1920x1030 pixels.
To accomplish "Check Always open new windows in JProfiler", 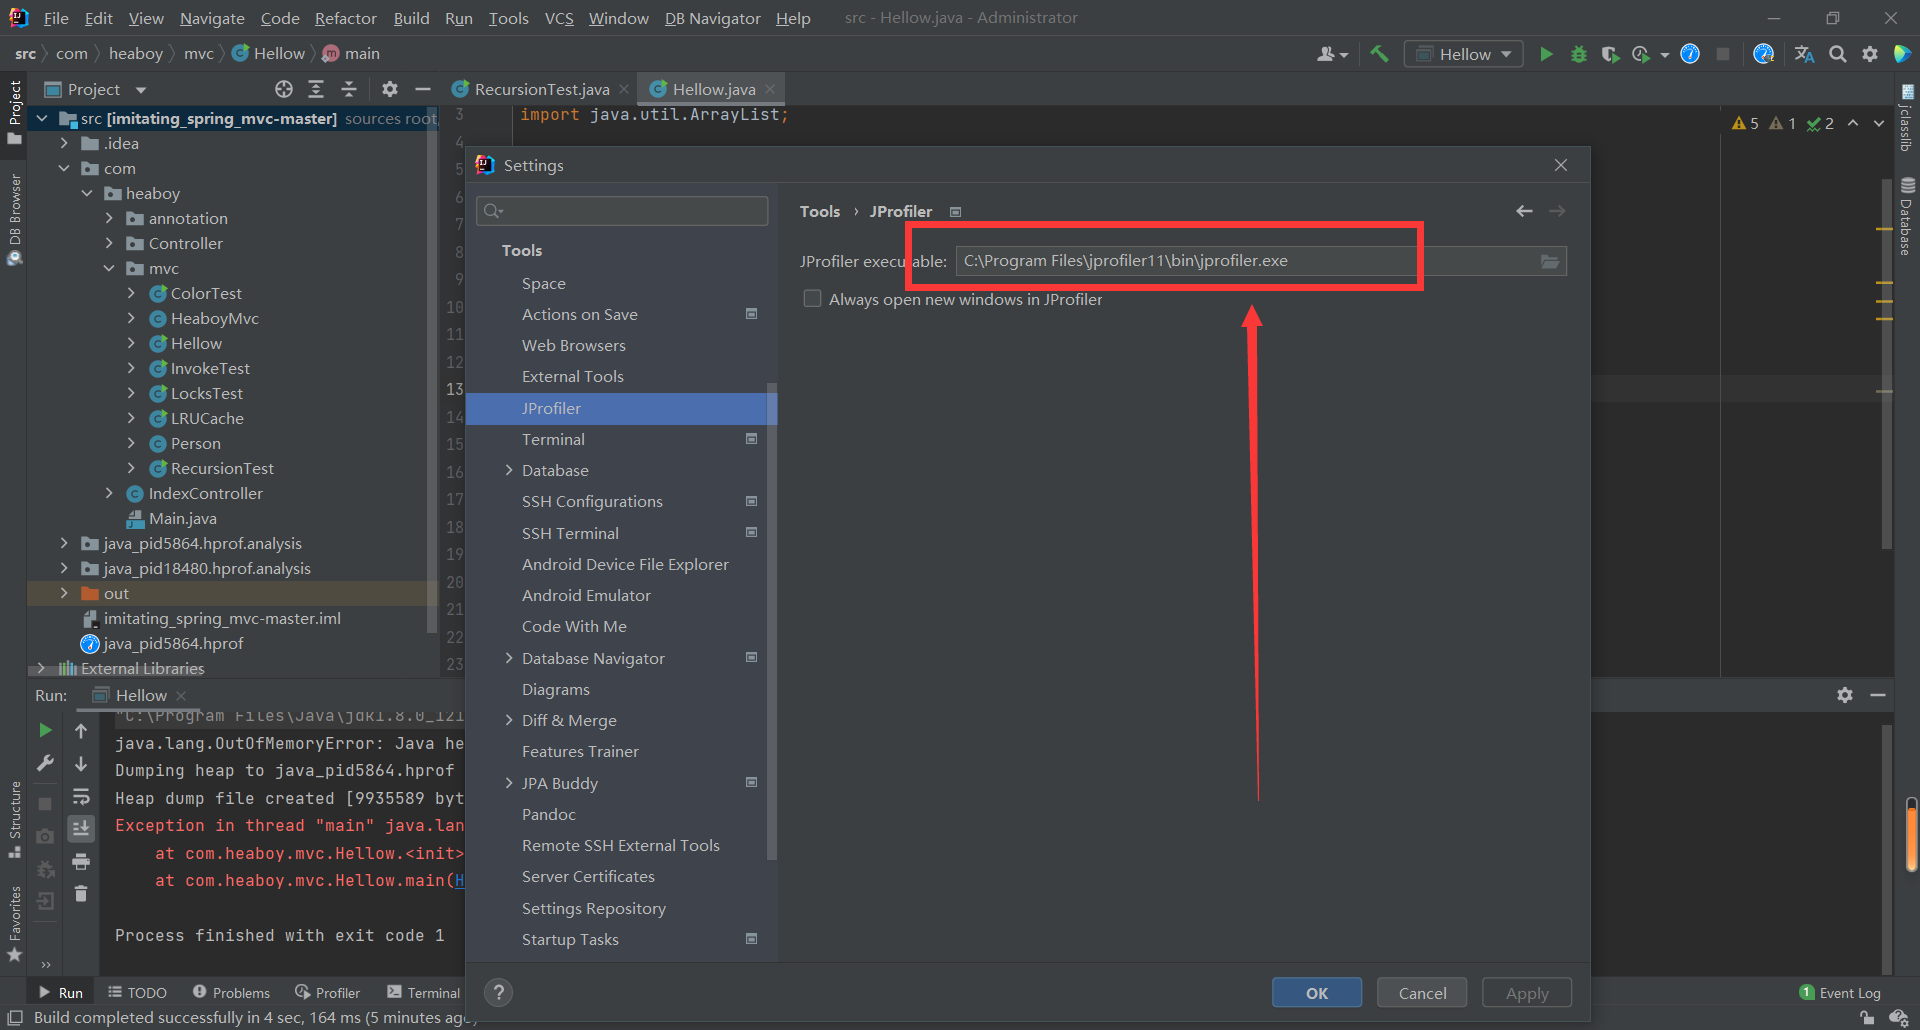I will (812, 299).
